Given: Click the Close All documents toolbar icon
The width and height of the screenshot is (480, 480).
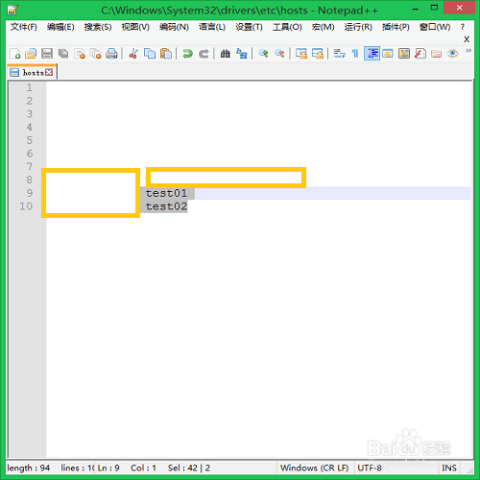Looking at the screenshot, I should pyautogui.click(x=96, y=54).
